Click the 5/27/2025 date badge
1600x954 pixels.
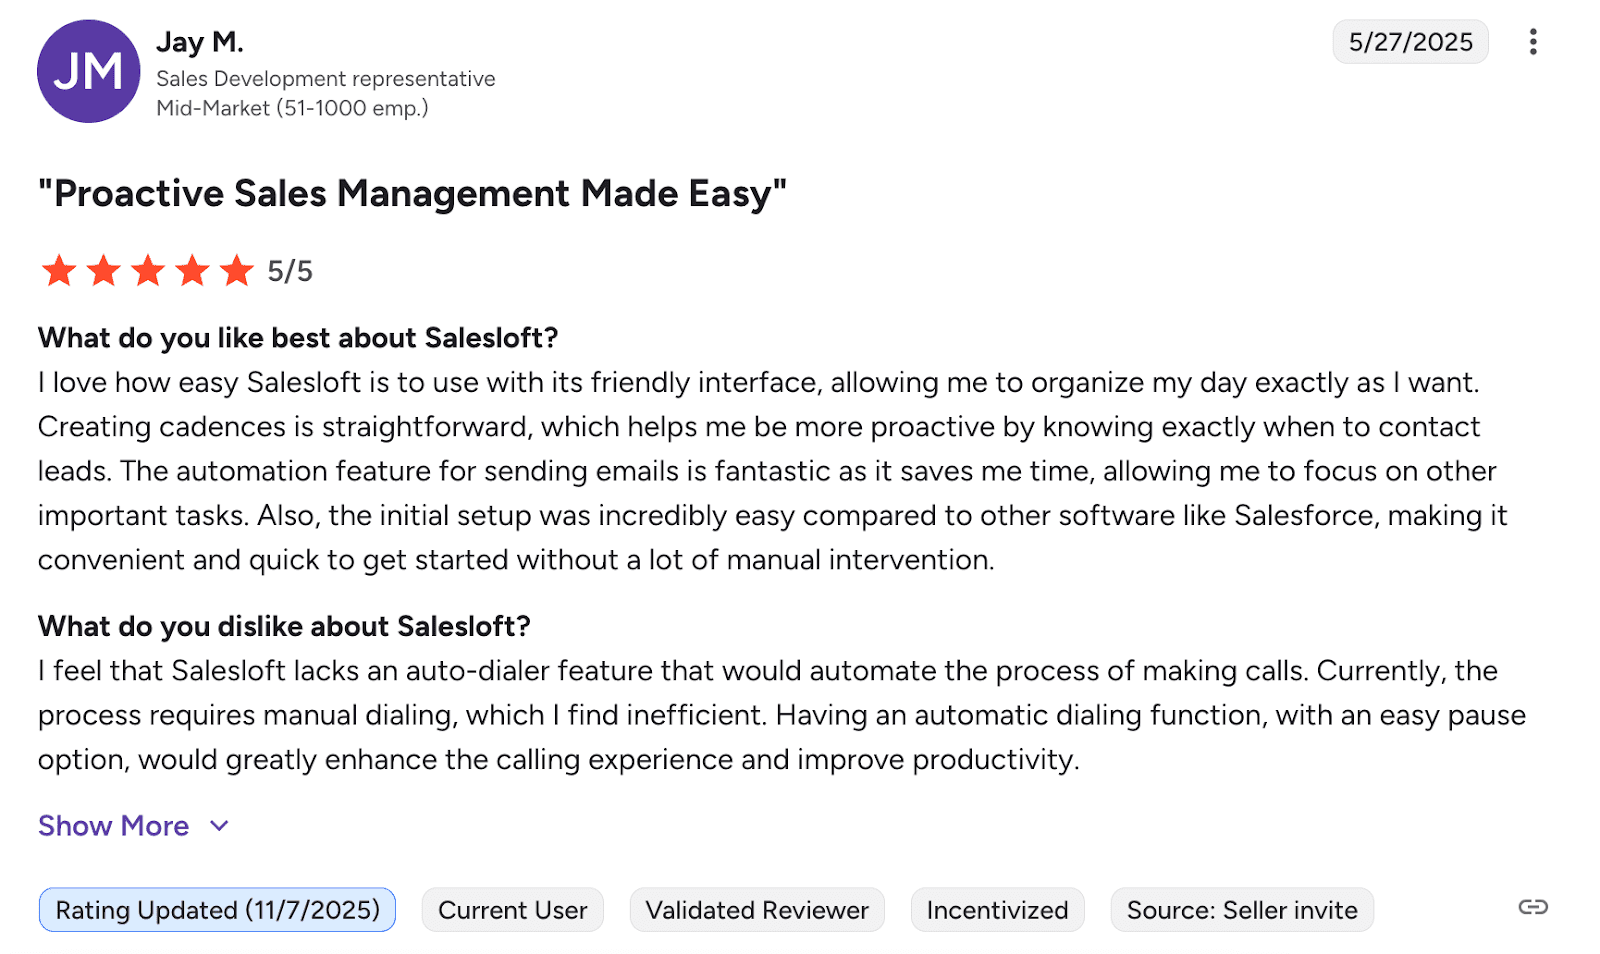[x=1410, y=42]
